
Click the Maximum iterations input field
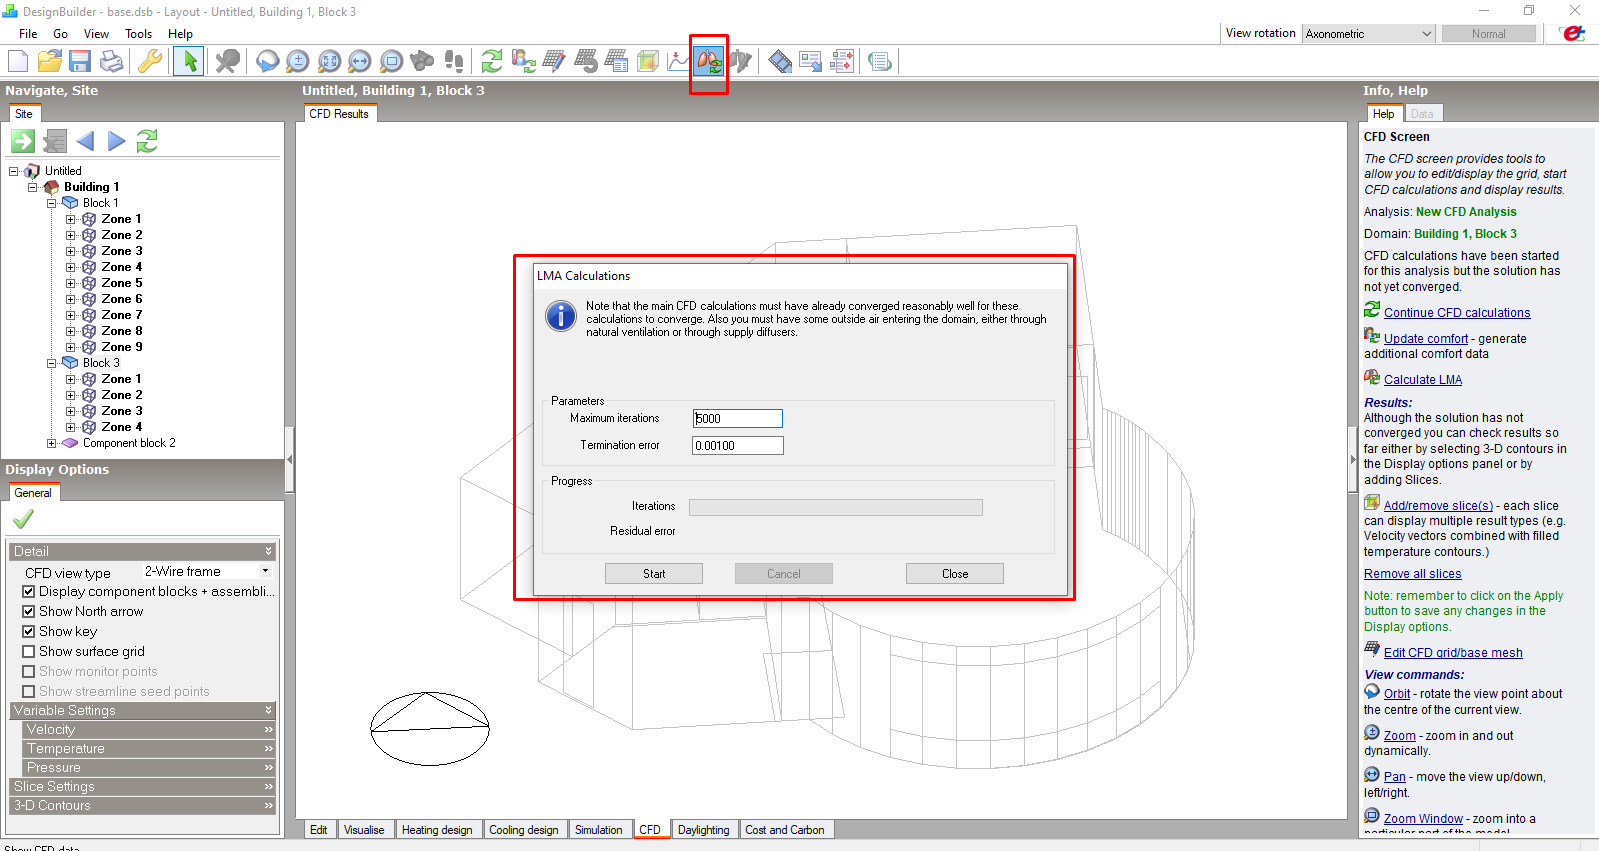(x=738, y=419)
